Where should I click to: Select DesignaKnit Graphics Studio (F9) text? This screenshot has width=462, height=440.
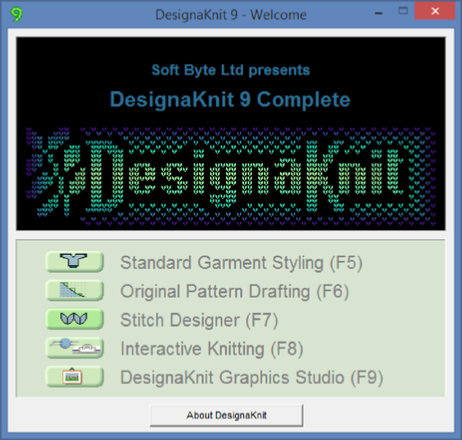(252, 377)
